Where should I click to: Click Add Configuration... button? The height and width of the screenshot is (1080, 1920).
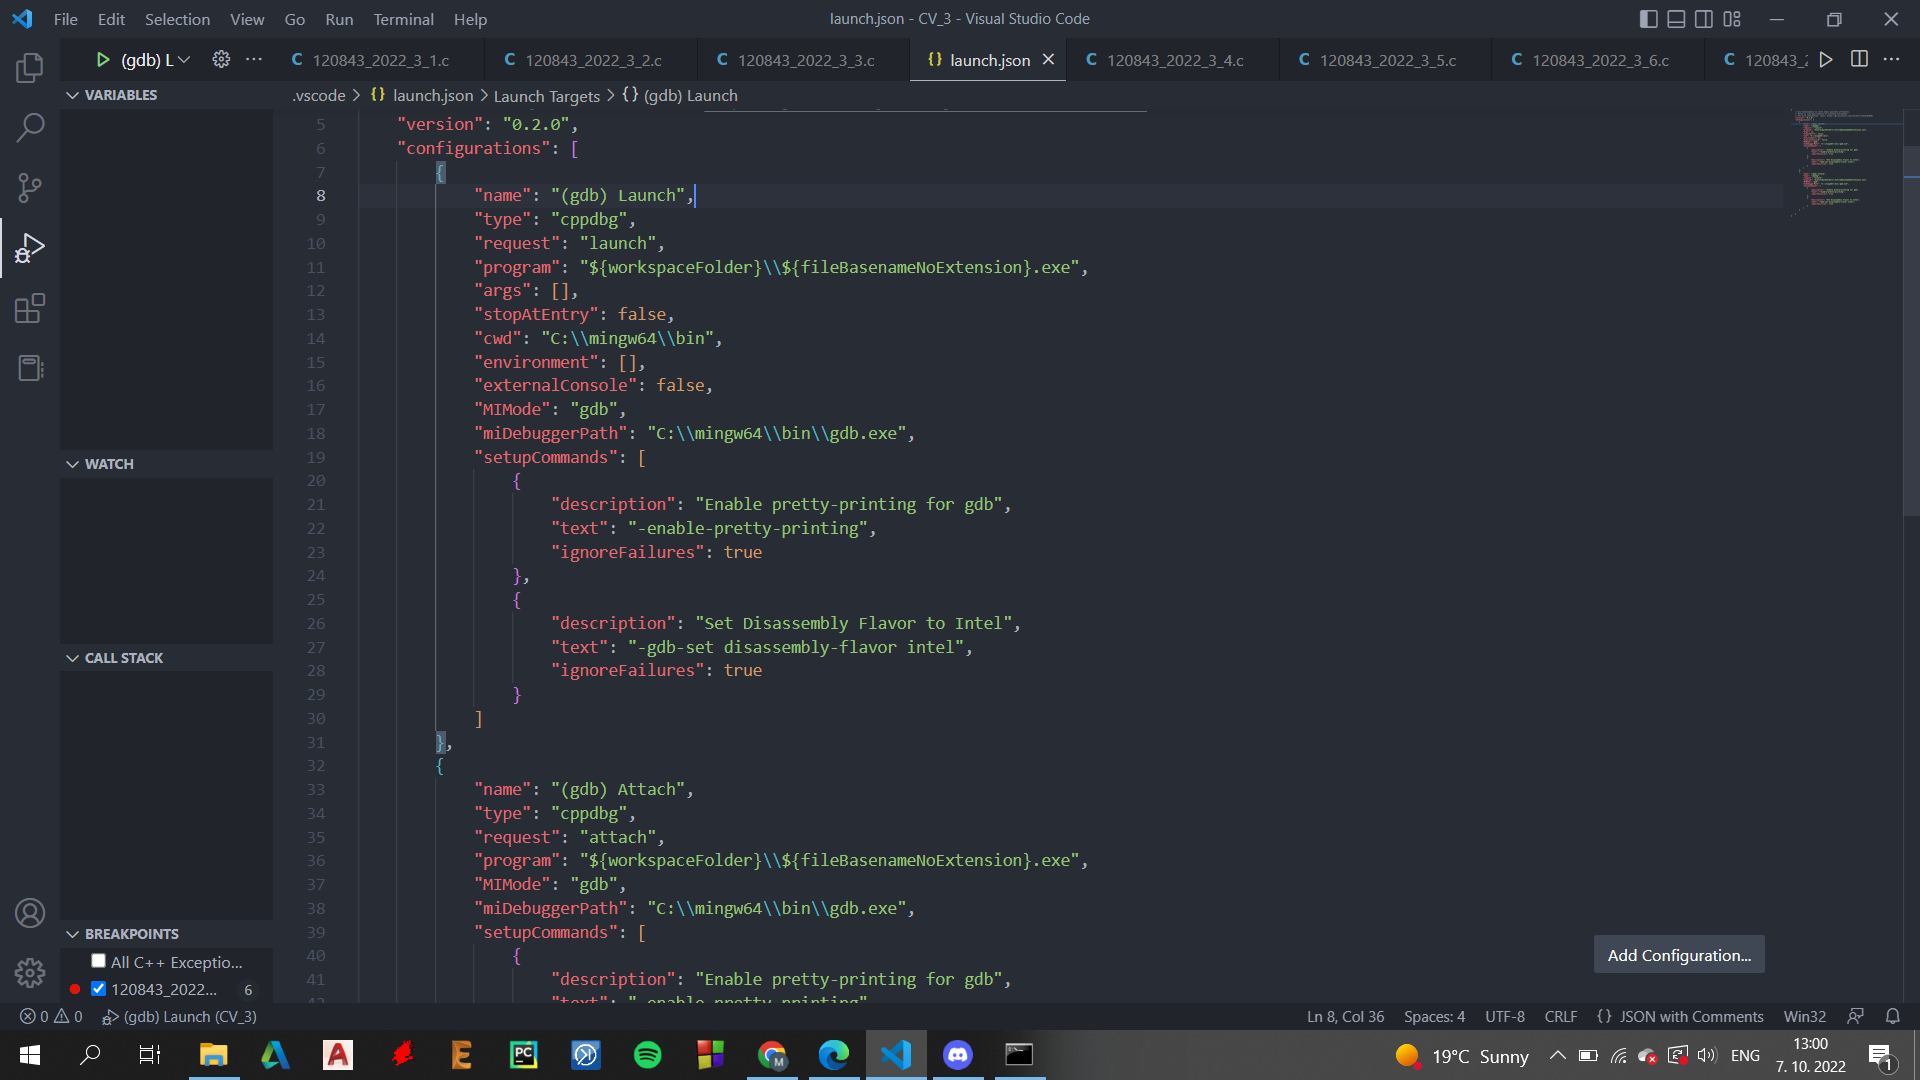[1679, 955]
